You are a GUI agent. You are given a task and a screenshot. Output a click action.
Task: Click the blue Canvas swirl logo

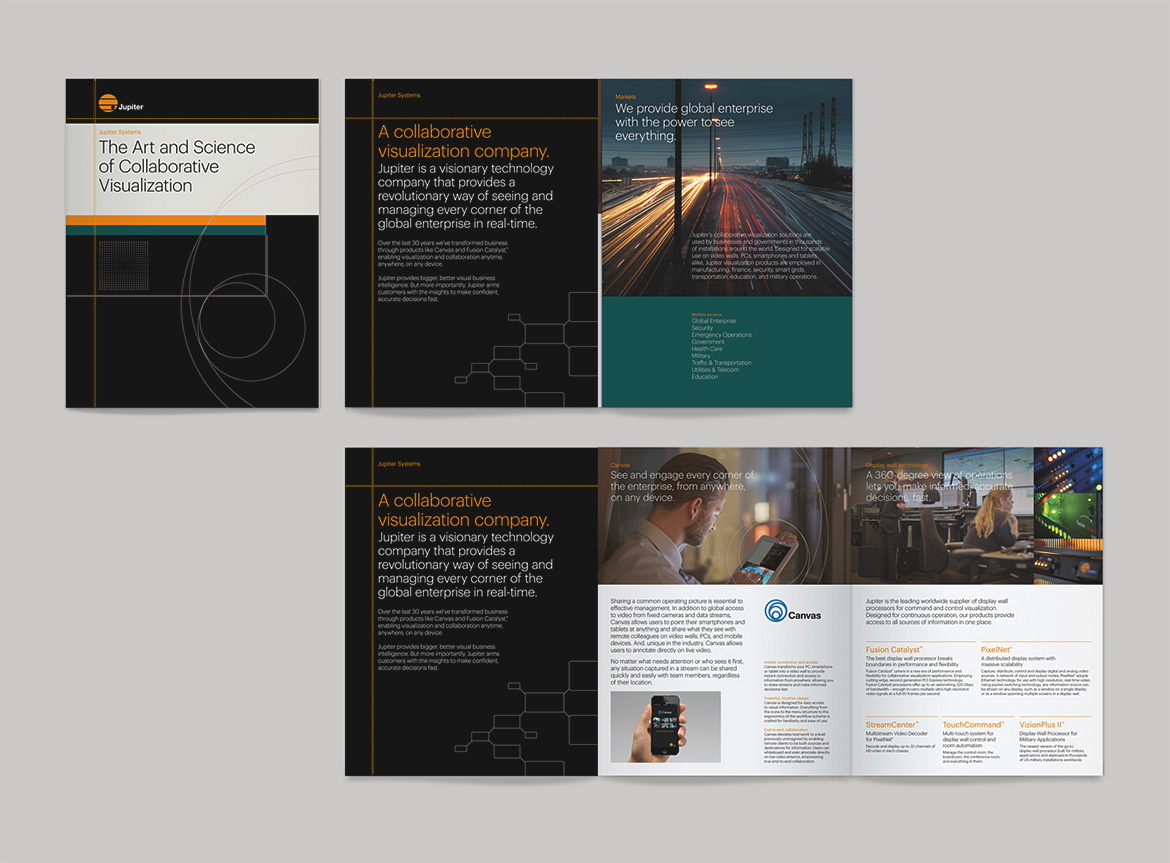(776, 611)
